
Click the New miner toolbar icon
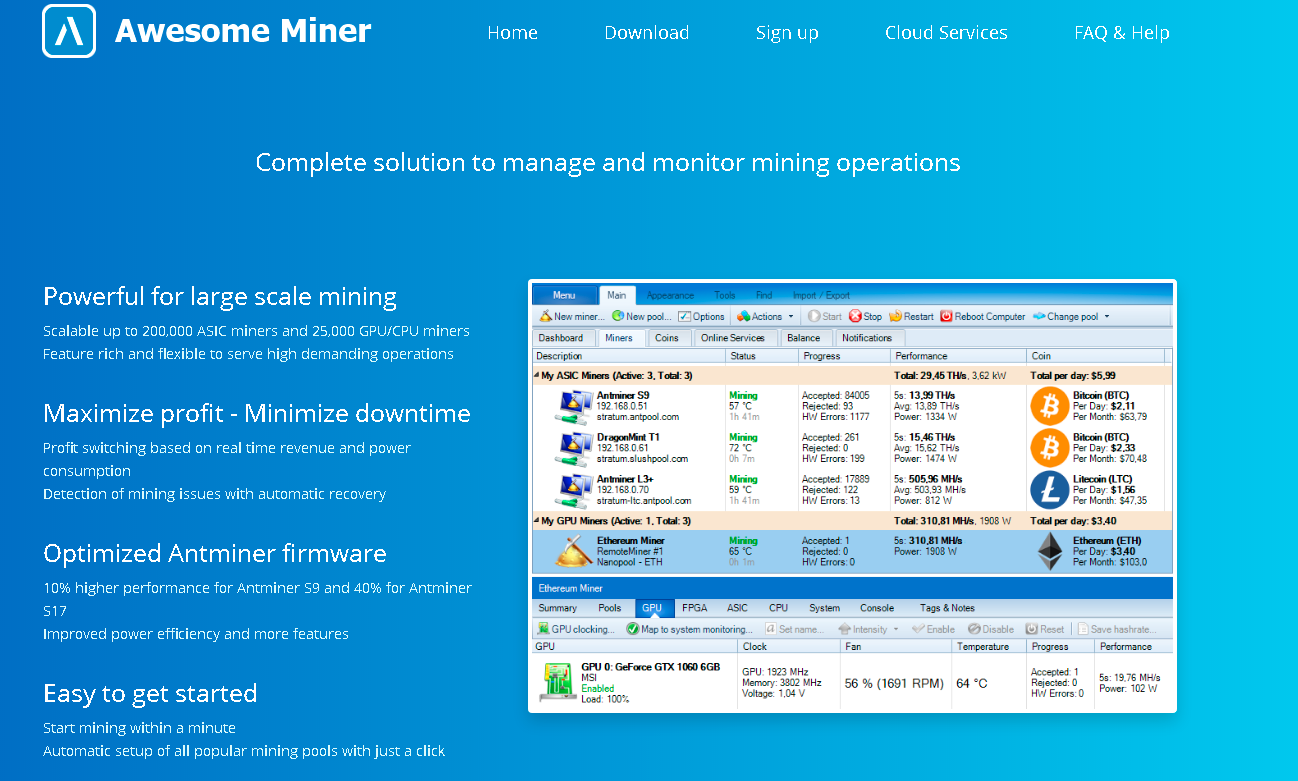tap(544, 316)
